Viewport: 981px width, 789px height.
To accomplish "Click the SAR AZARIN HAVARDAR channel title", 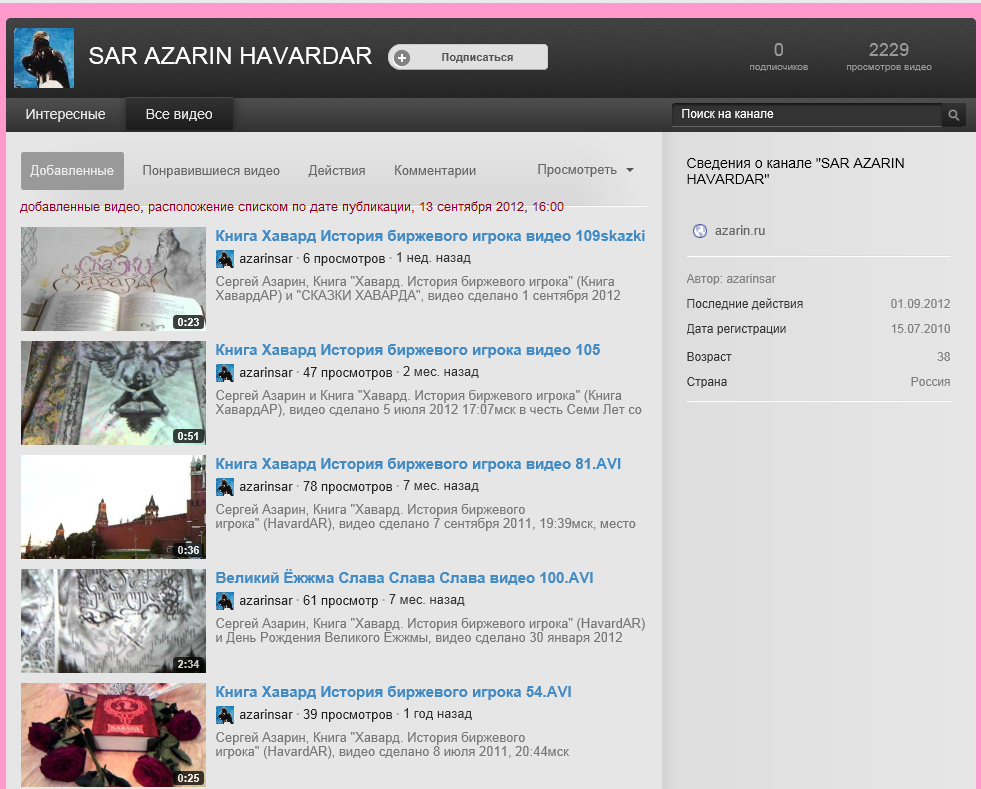I will [230, 56].
